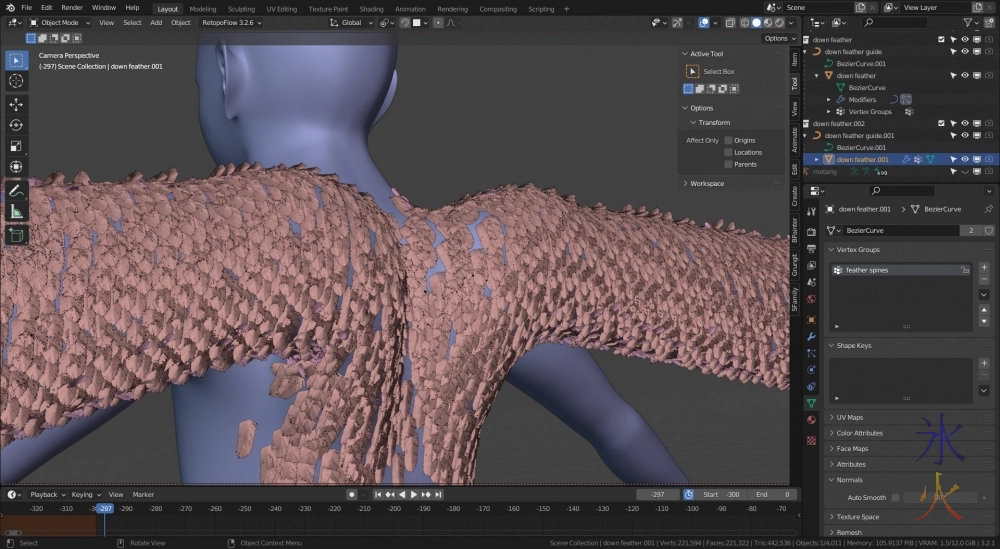Tick the Parents affect-only checkbox
The image size is (1000, 549).
728,164
